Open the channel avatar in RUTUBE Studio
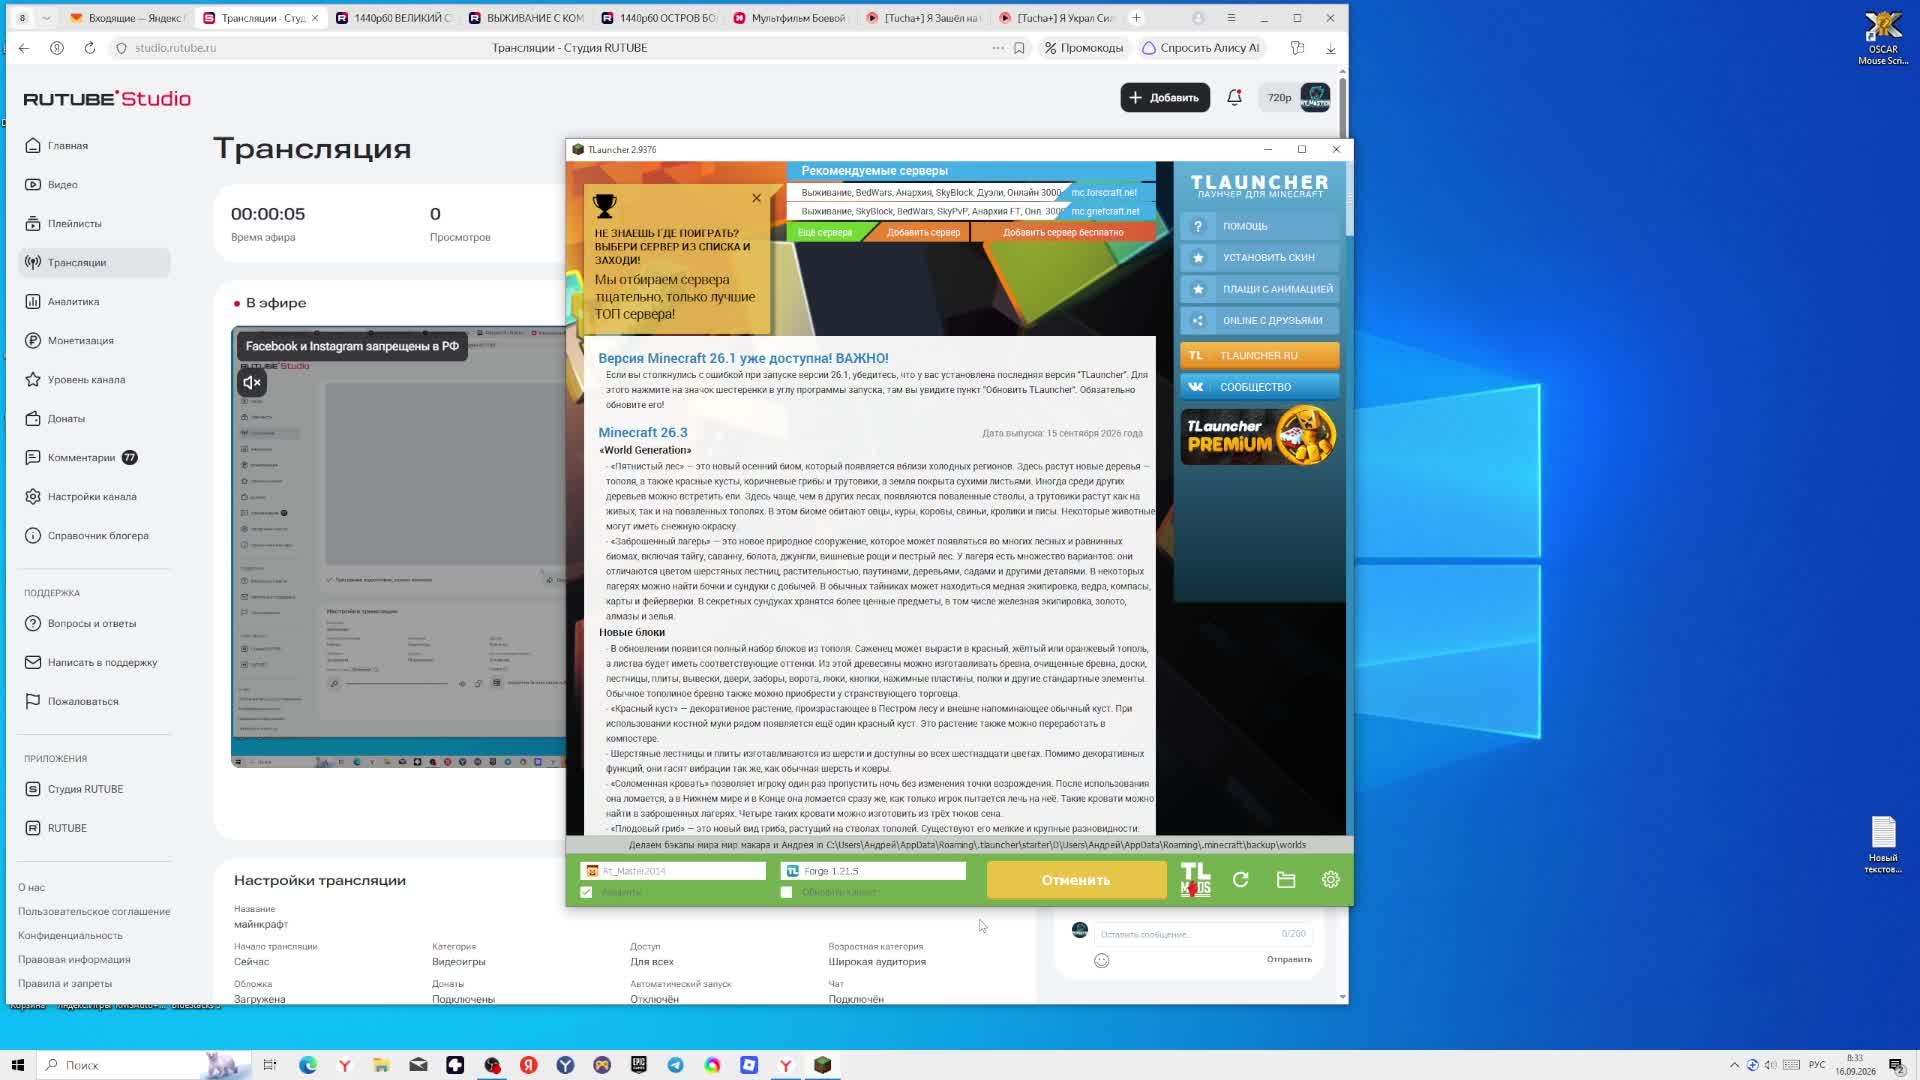Screen dimensions: 1920x1080 point(1315,97)
